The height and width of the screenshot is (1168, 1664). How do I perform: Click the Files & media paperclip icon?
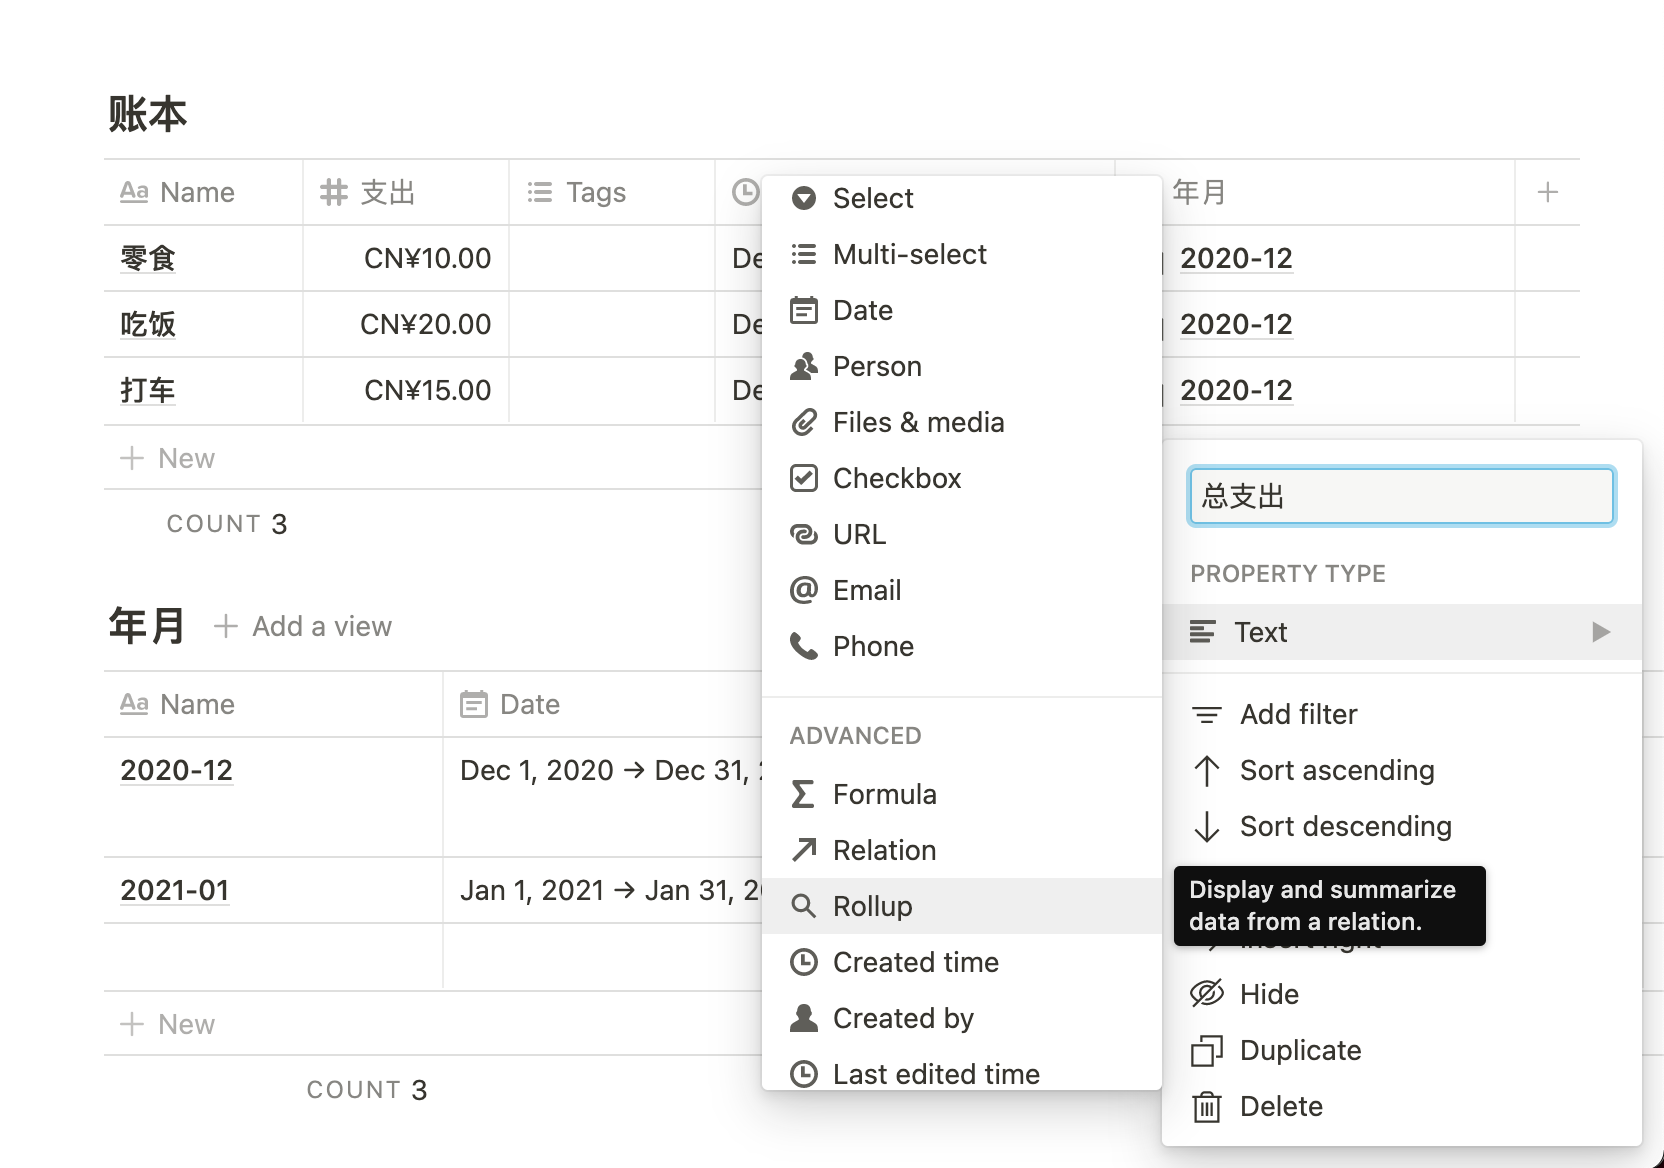803,422
